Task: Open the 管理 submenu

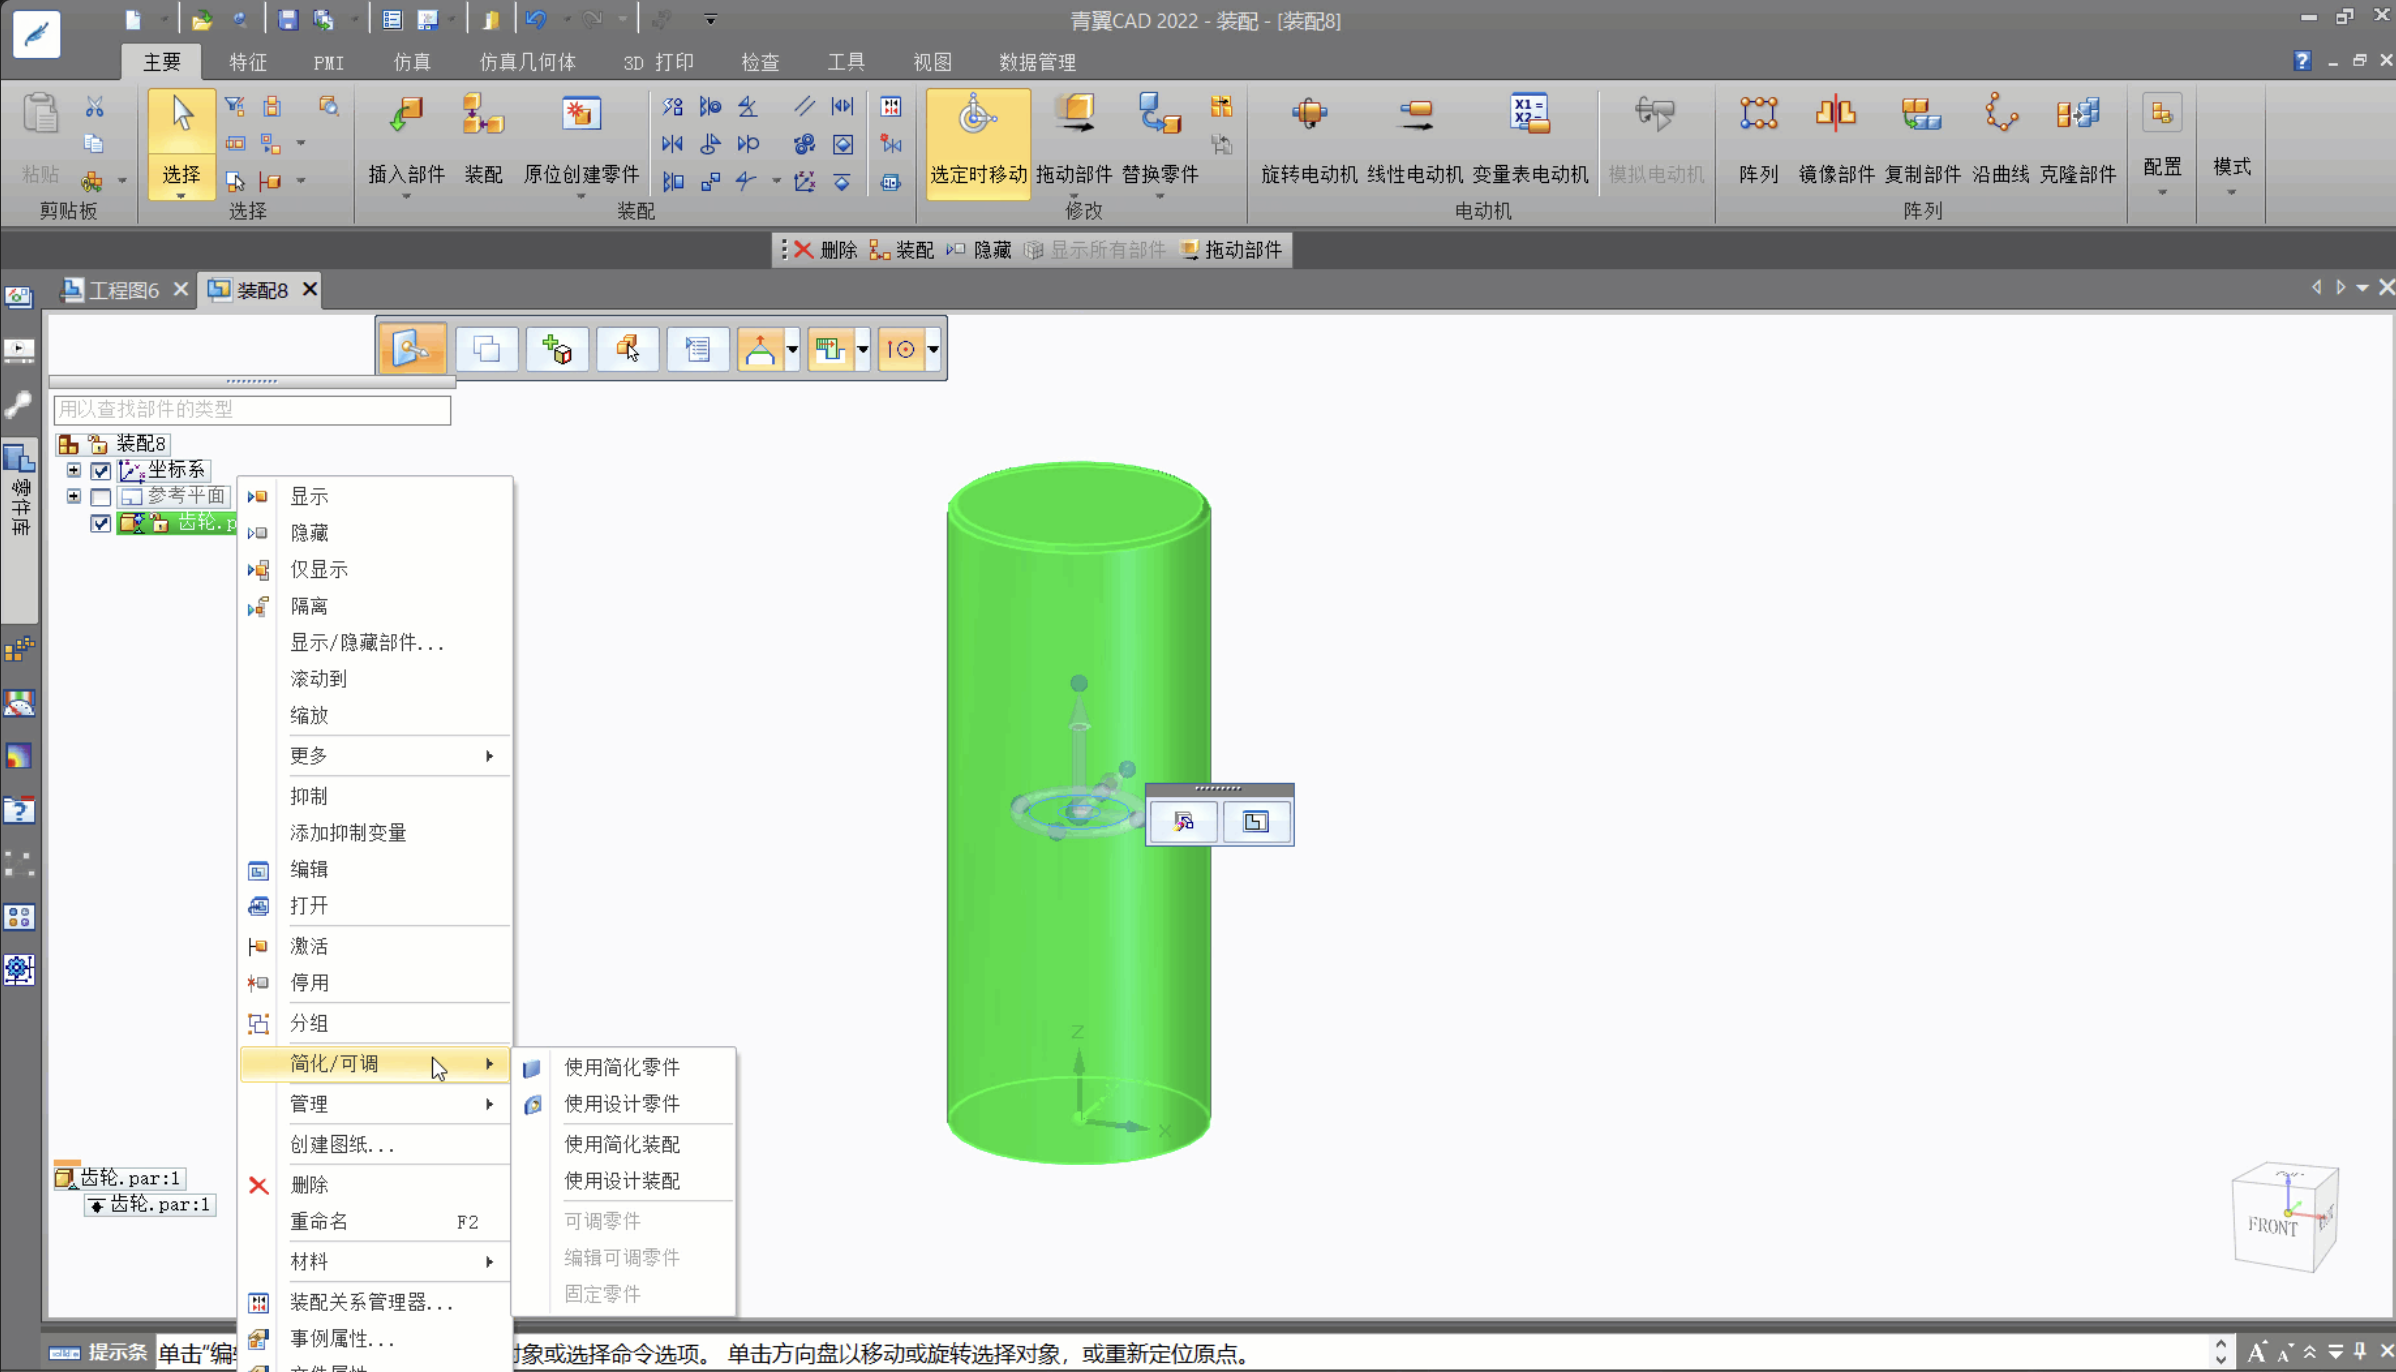Action: point(376,1104)
